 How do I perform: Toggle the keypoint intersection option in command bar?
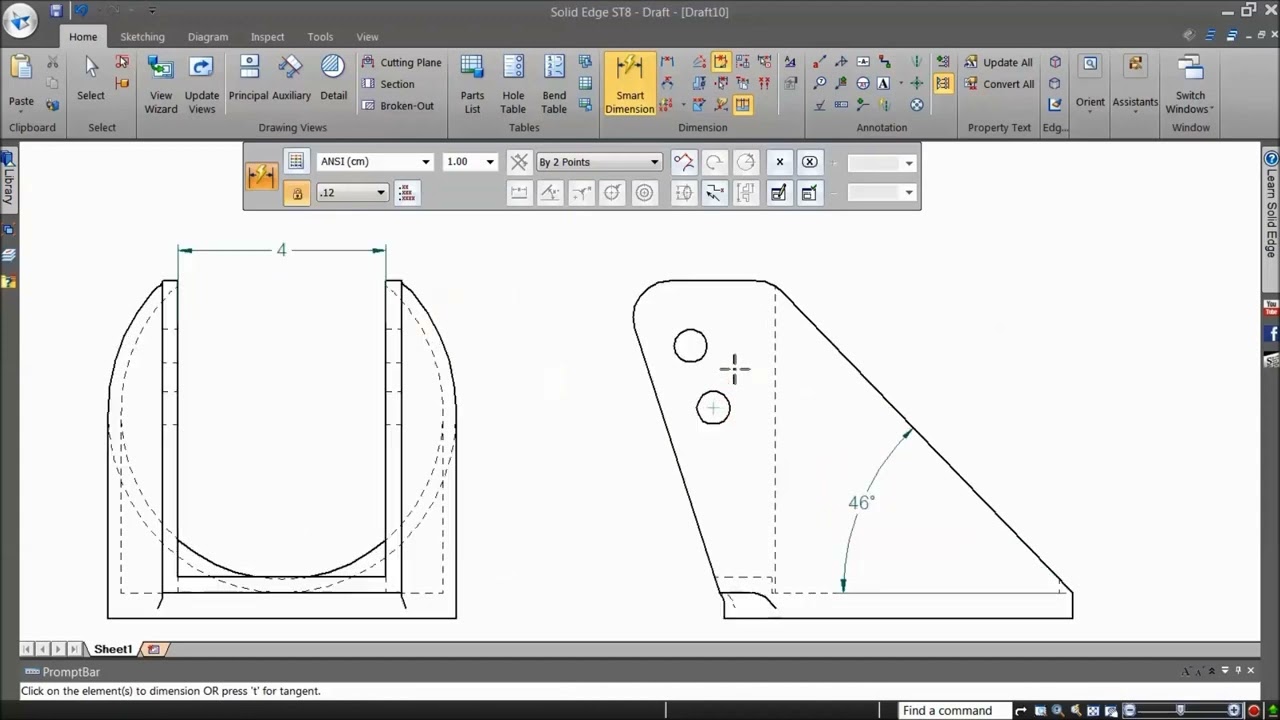[x=714, y=193]
